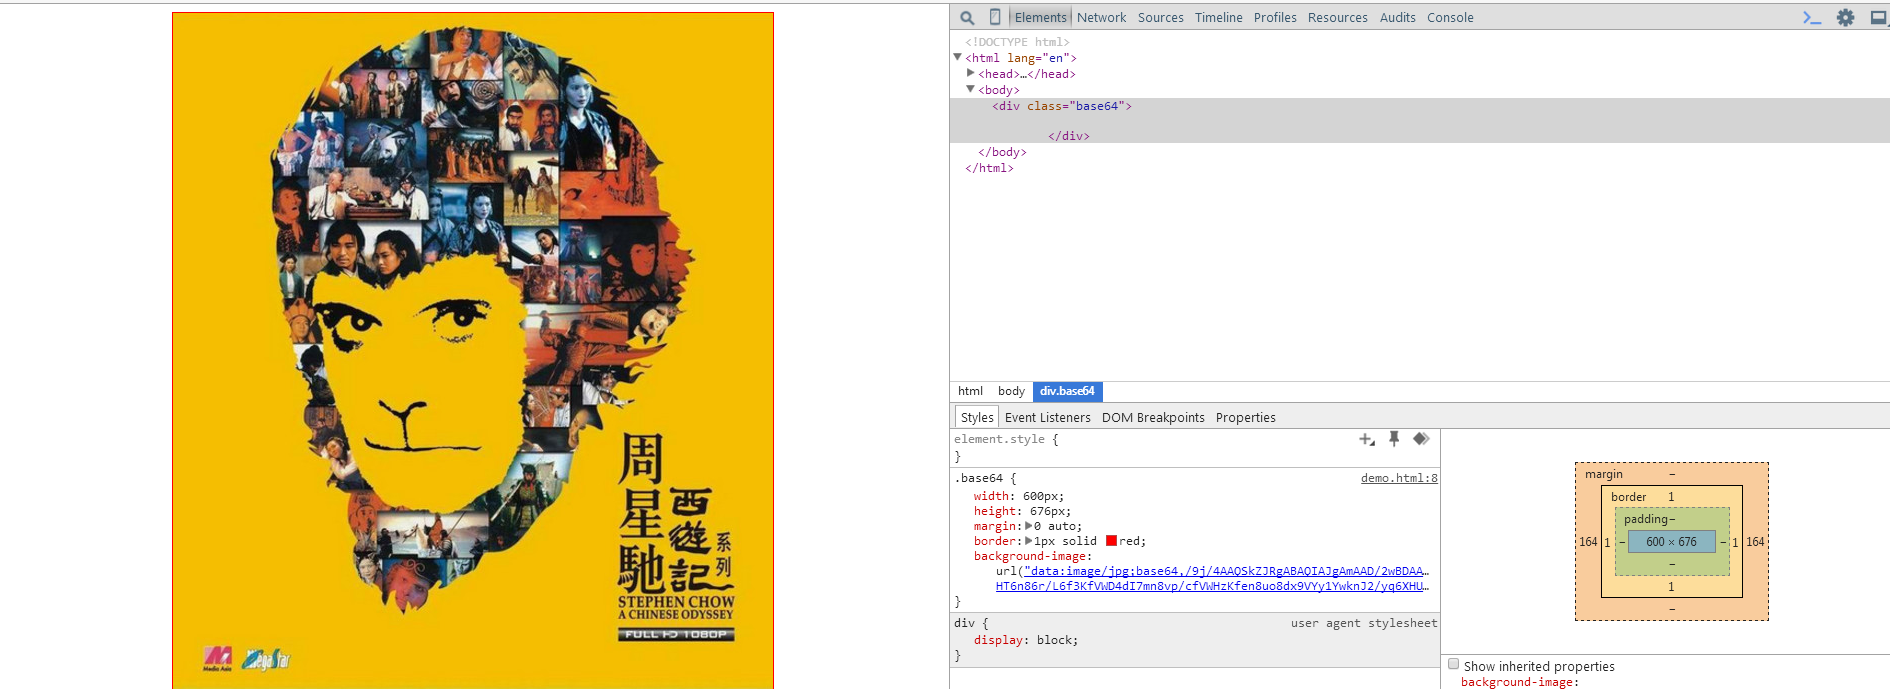Select the Properties sidebar tab
This screenshot has height=689, width=1890.
pyautogui.click(x=1245, y=417)
